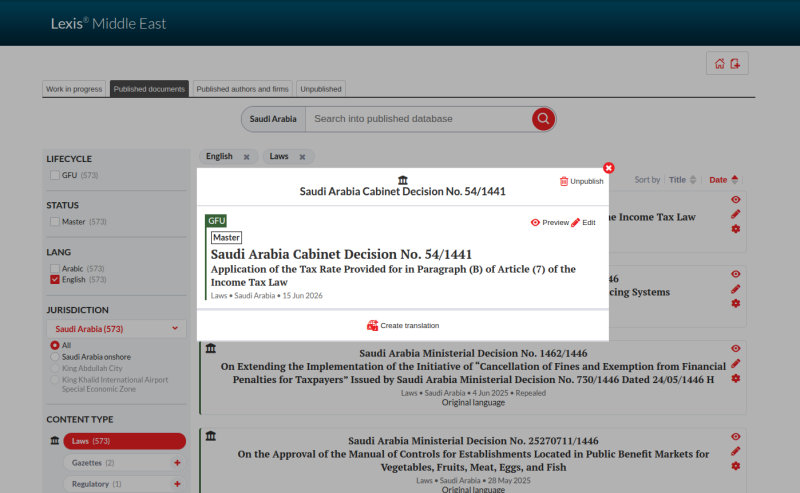Screen dimensions: 800x493
Task: Click Unpublish trash icon in popup
Action: tap(564, 181)
